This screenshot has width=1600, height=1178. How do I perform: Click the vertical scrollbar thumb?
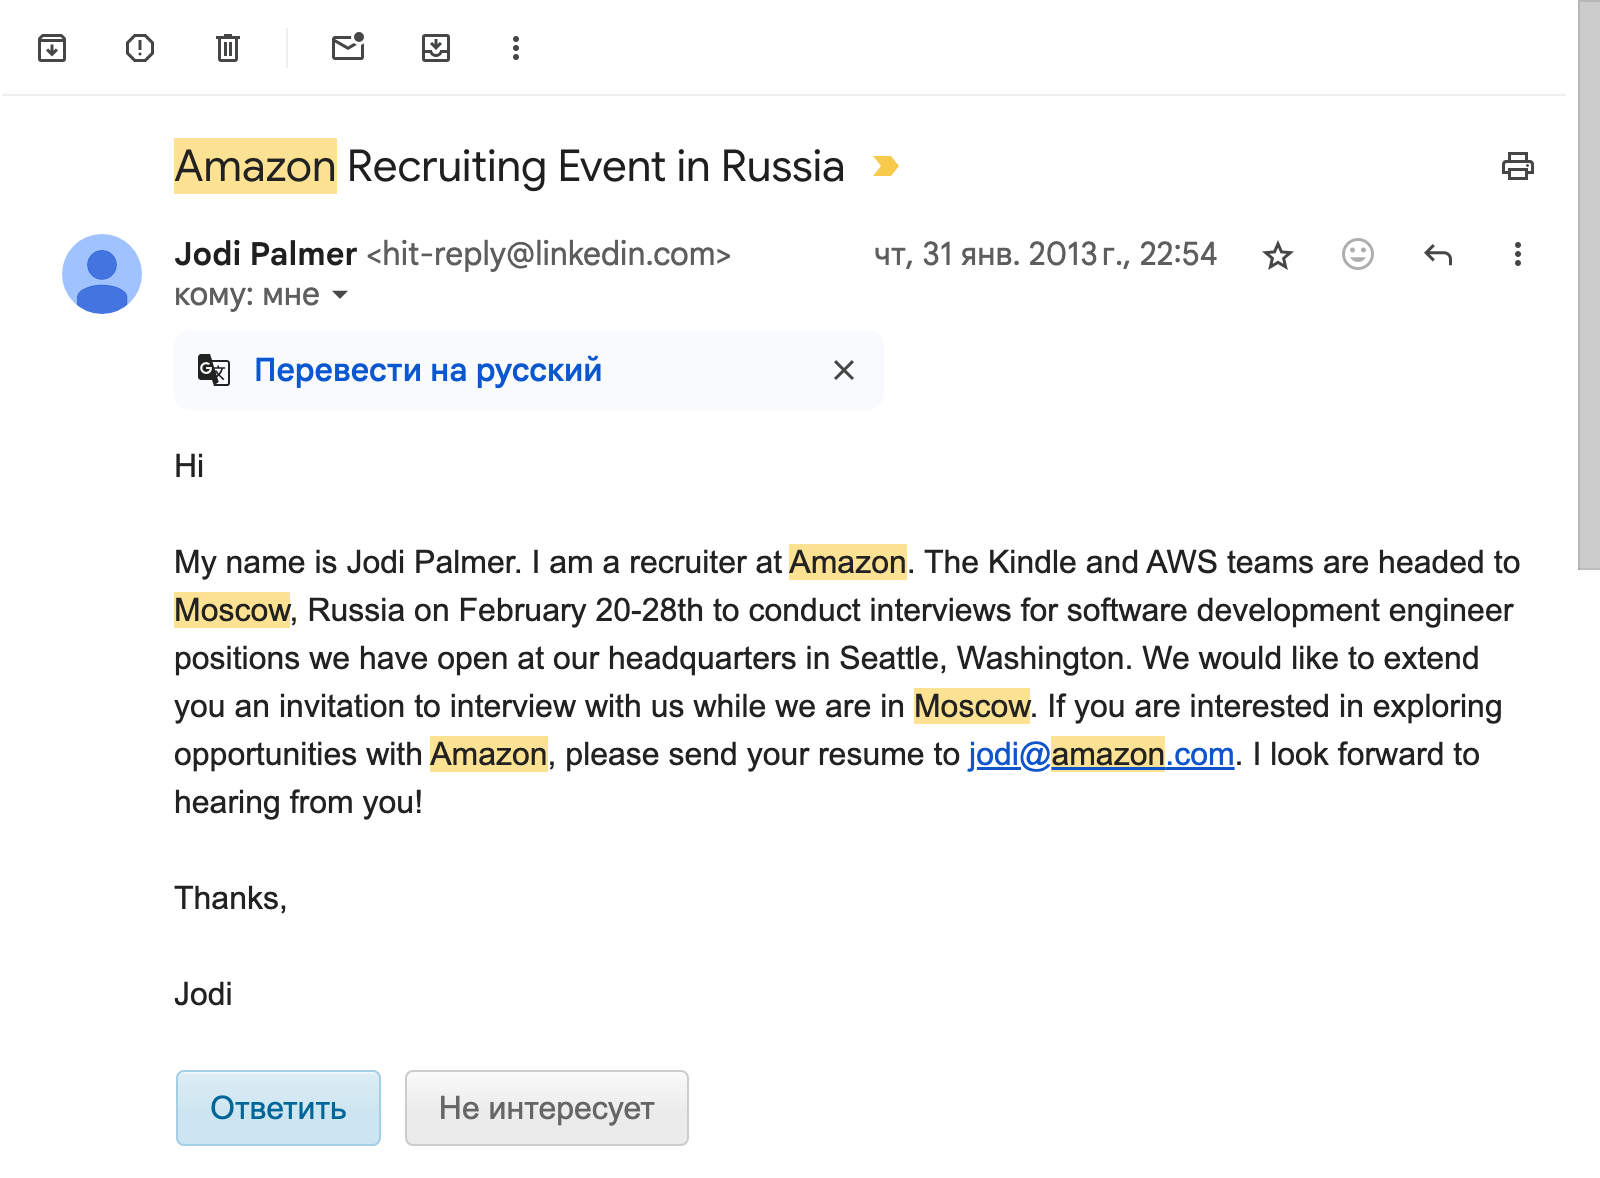1588,285
